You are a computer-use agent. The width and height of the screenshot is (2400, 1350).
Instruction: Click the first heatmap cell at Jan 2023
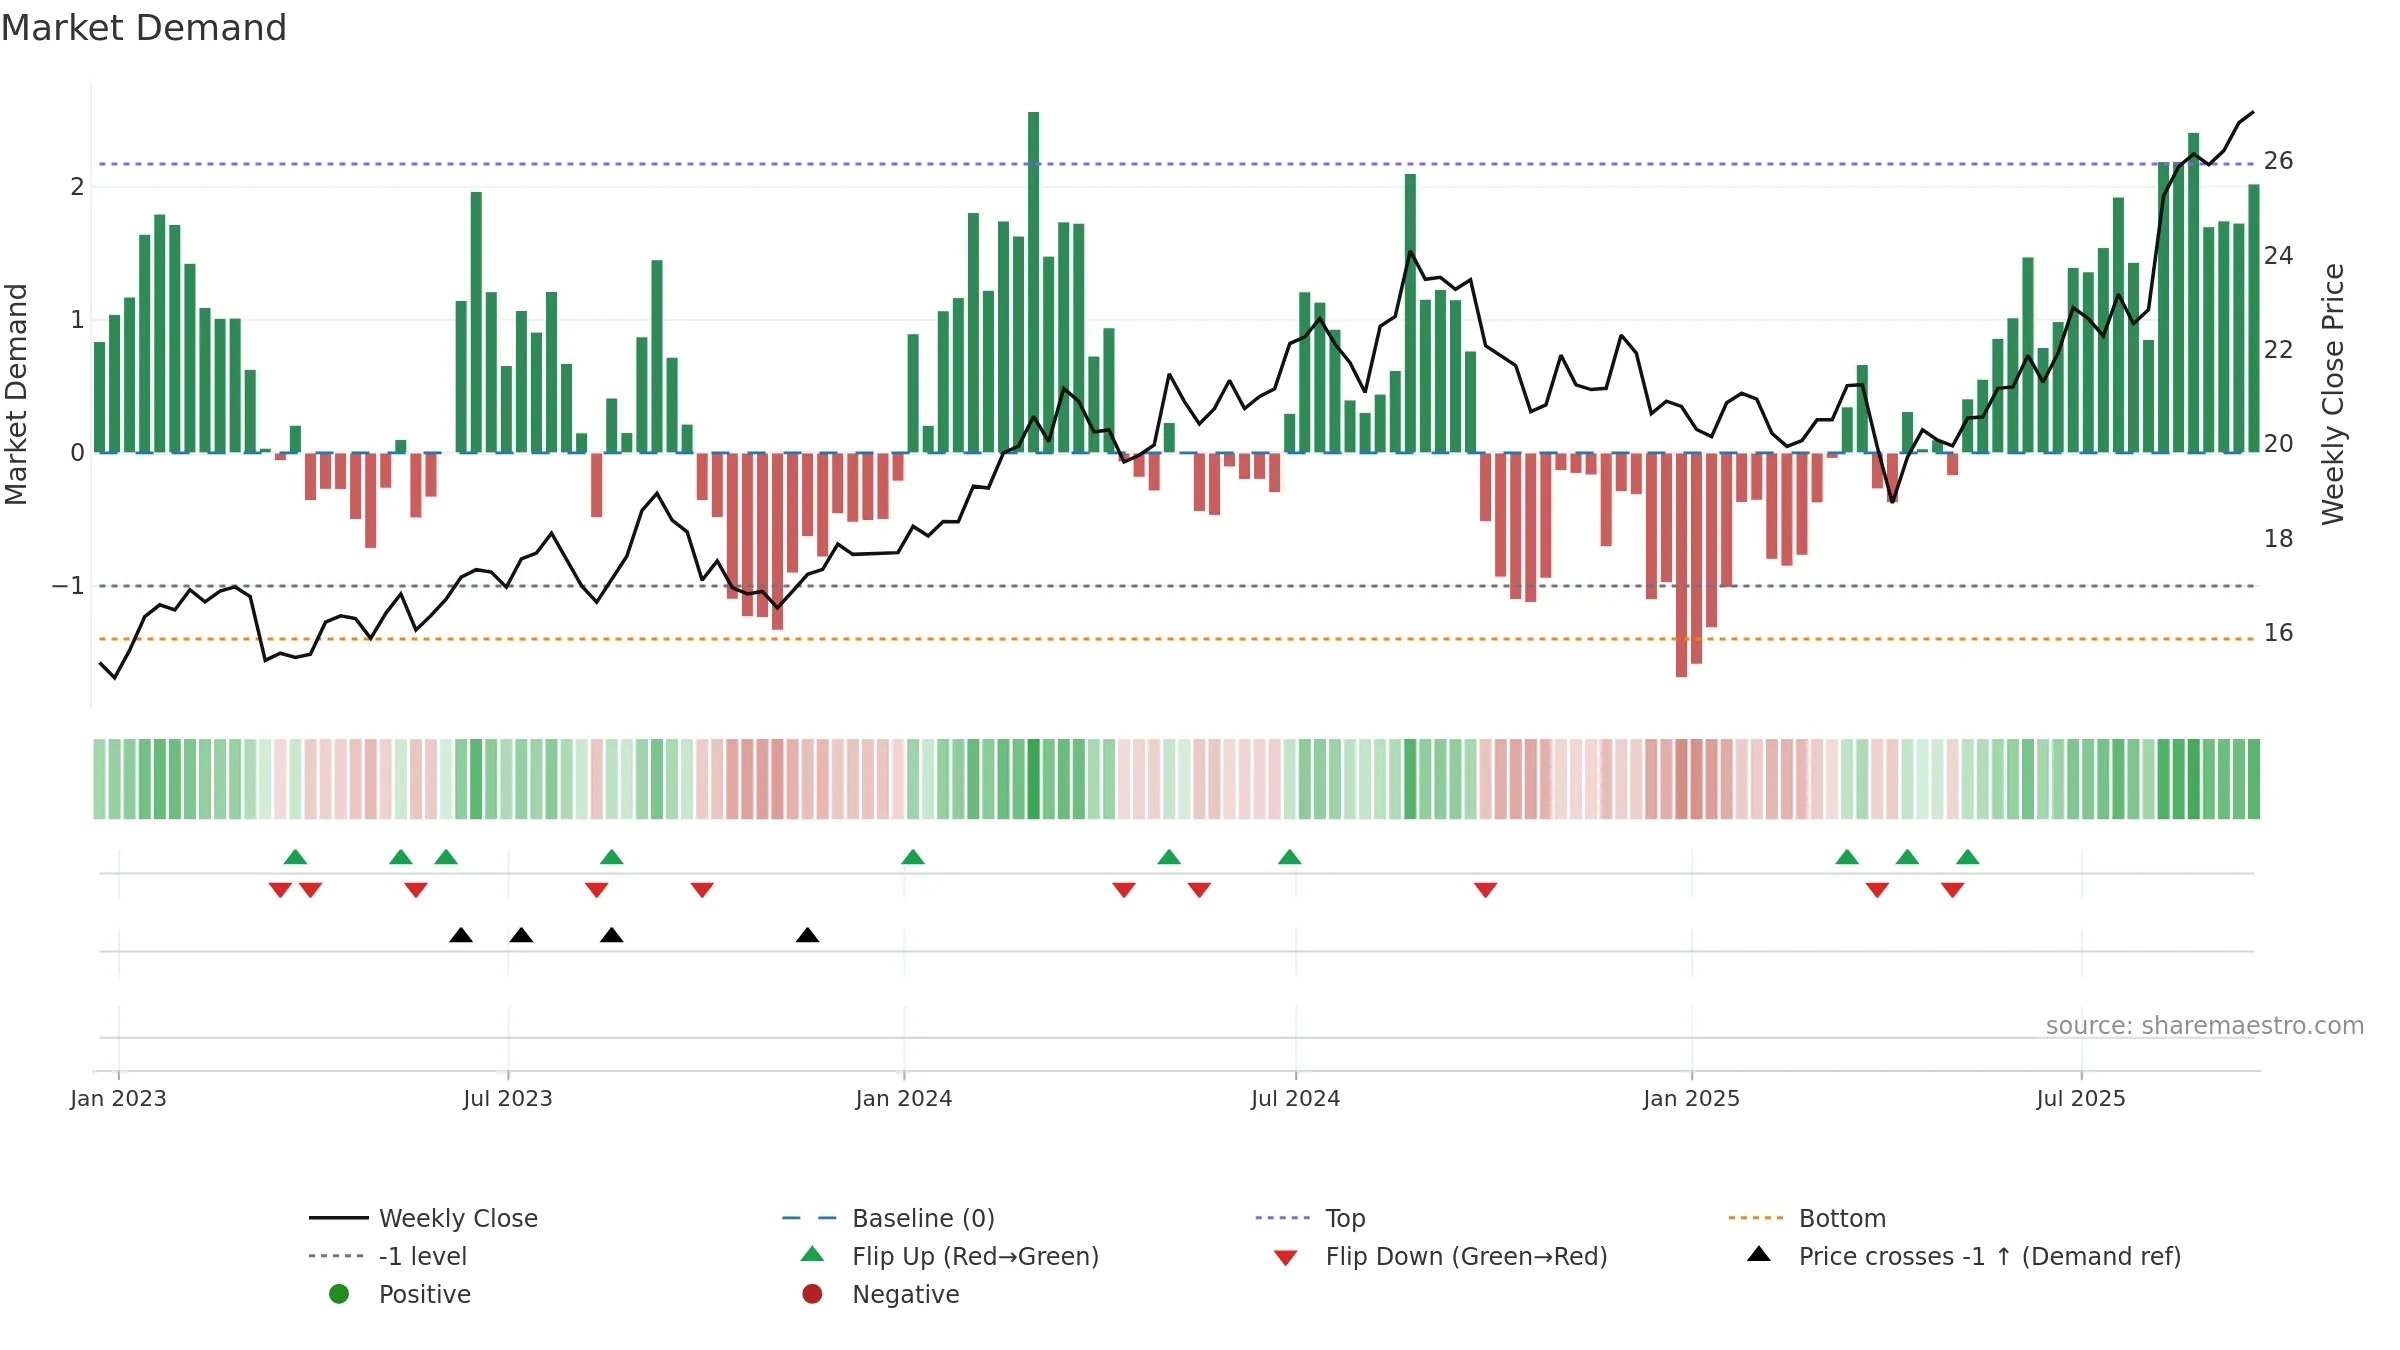pos(99,779)
